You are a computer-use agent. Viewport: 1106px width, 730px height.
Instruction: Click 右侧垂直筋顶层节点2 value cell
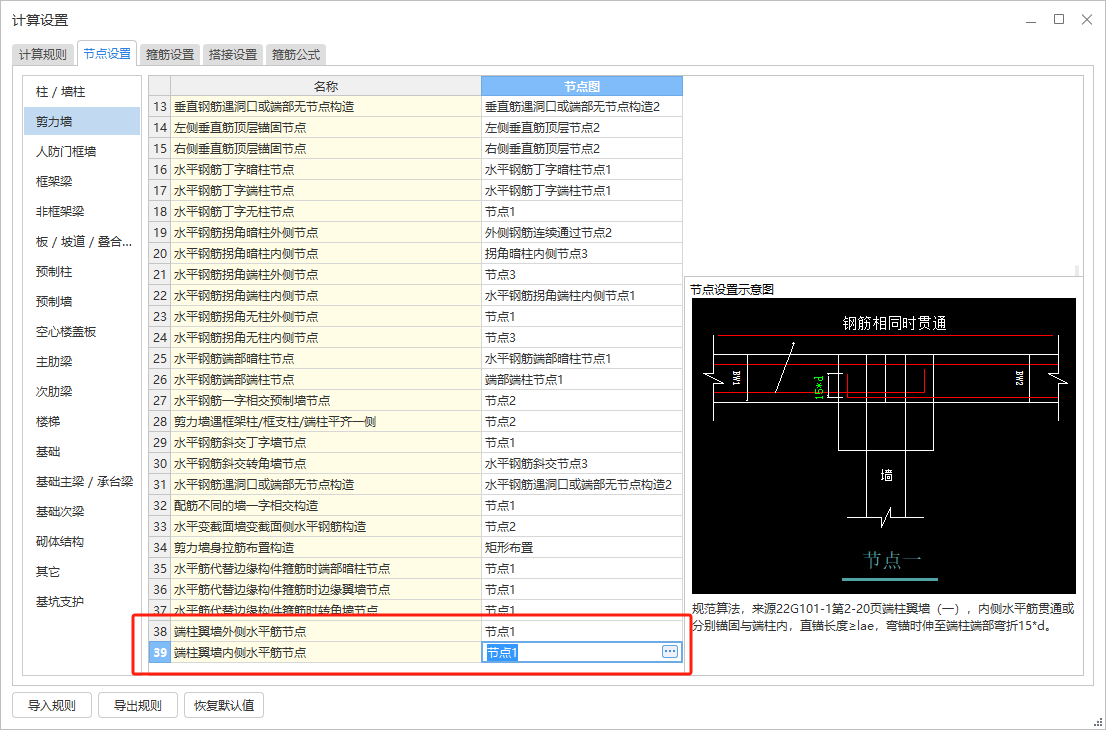582,149
